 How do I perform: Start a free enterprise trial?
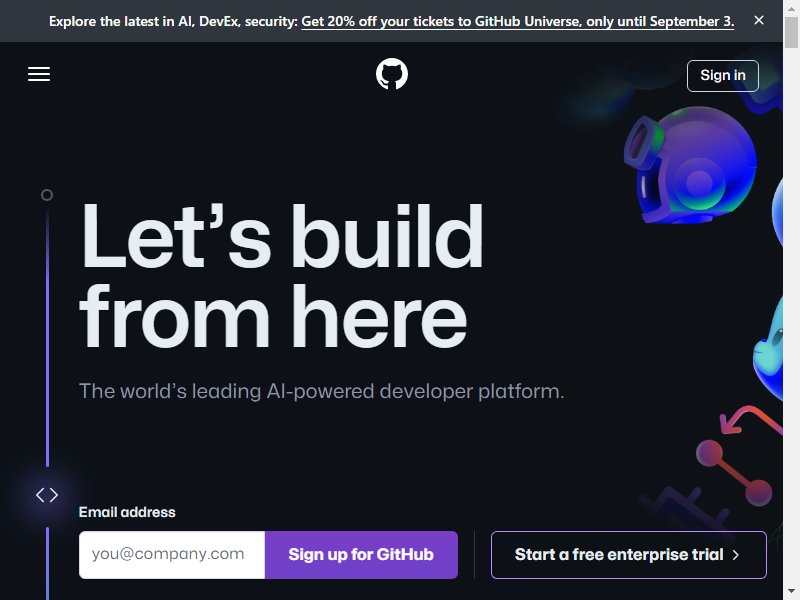tap(629, 555)
